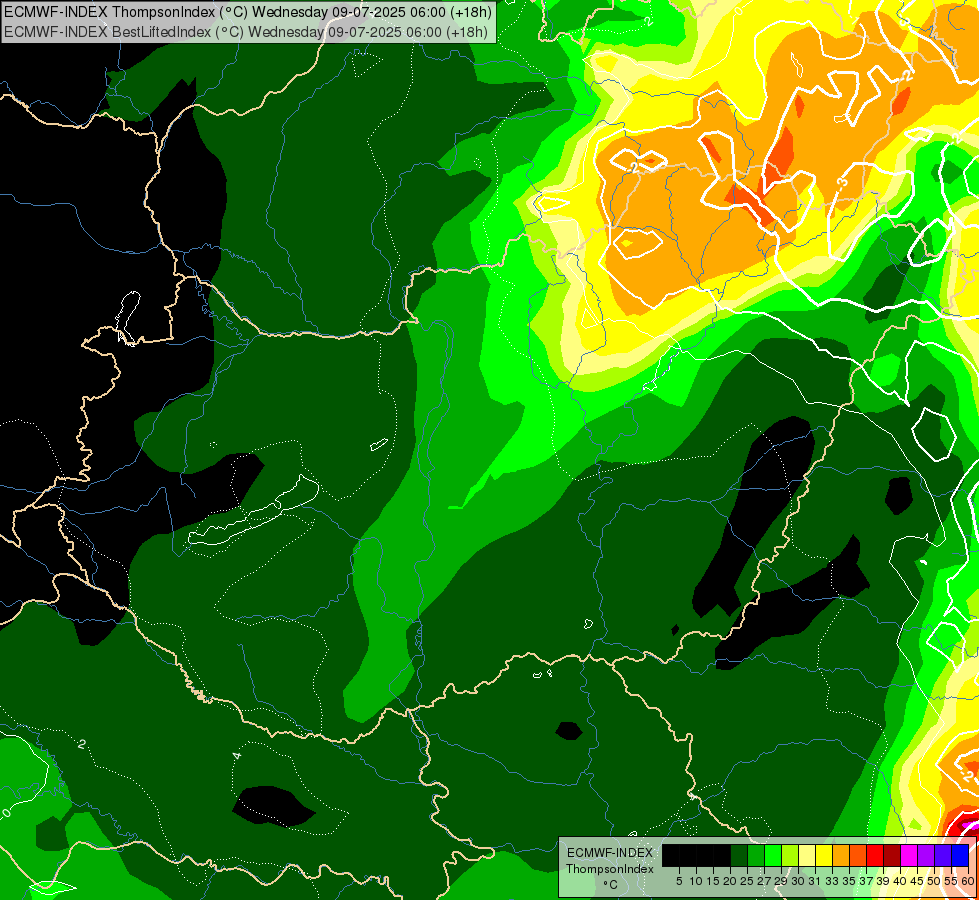Viewport: 979px width, 900px height.
Task: Click the 'ThompsonIndex' label in the legend
Action: point(610,869)
